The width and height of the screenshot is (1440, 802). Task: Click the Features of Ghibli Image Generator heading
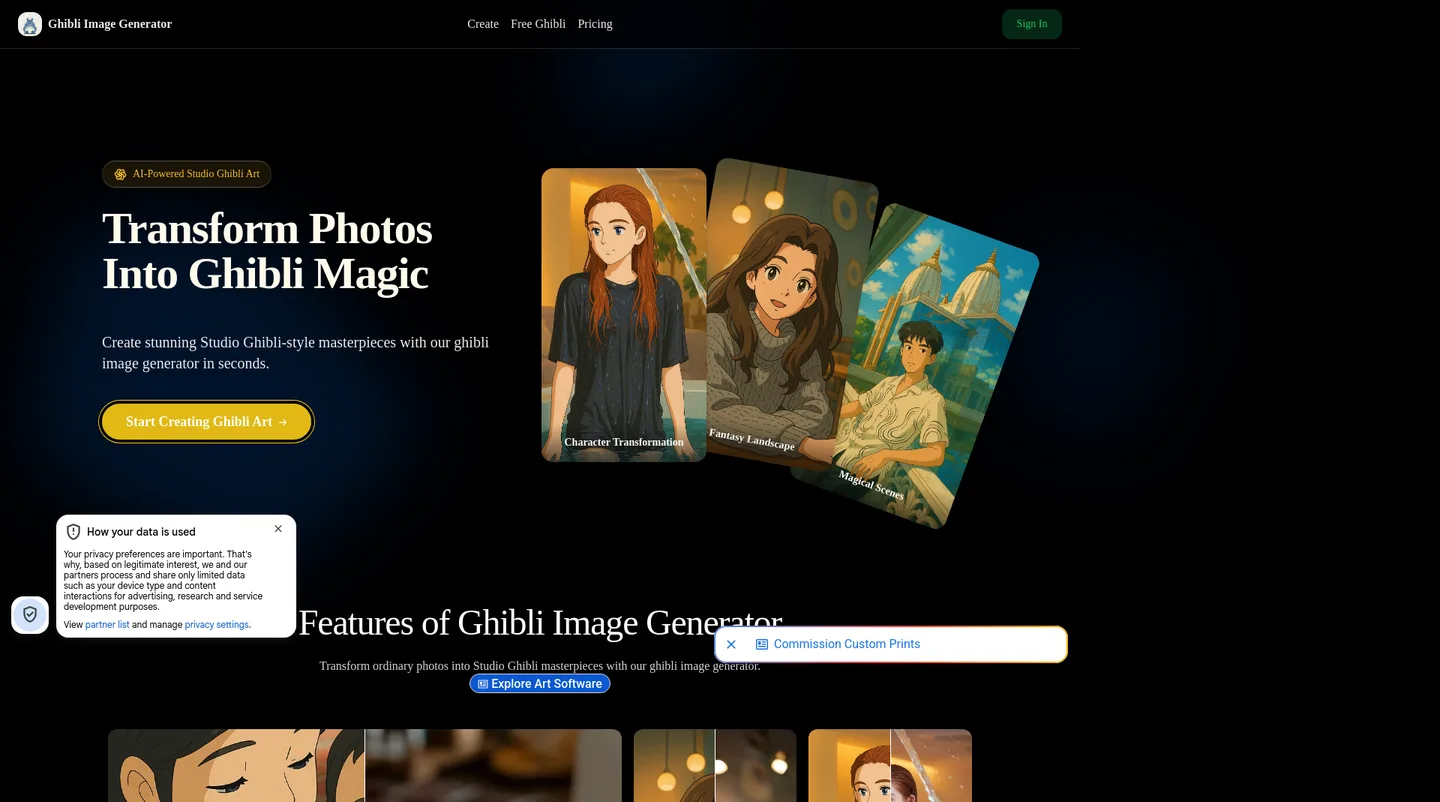pyautogui.click(x=540, y=622)
